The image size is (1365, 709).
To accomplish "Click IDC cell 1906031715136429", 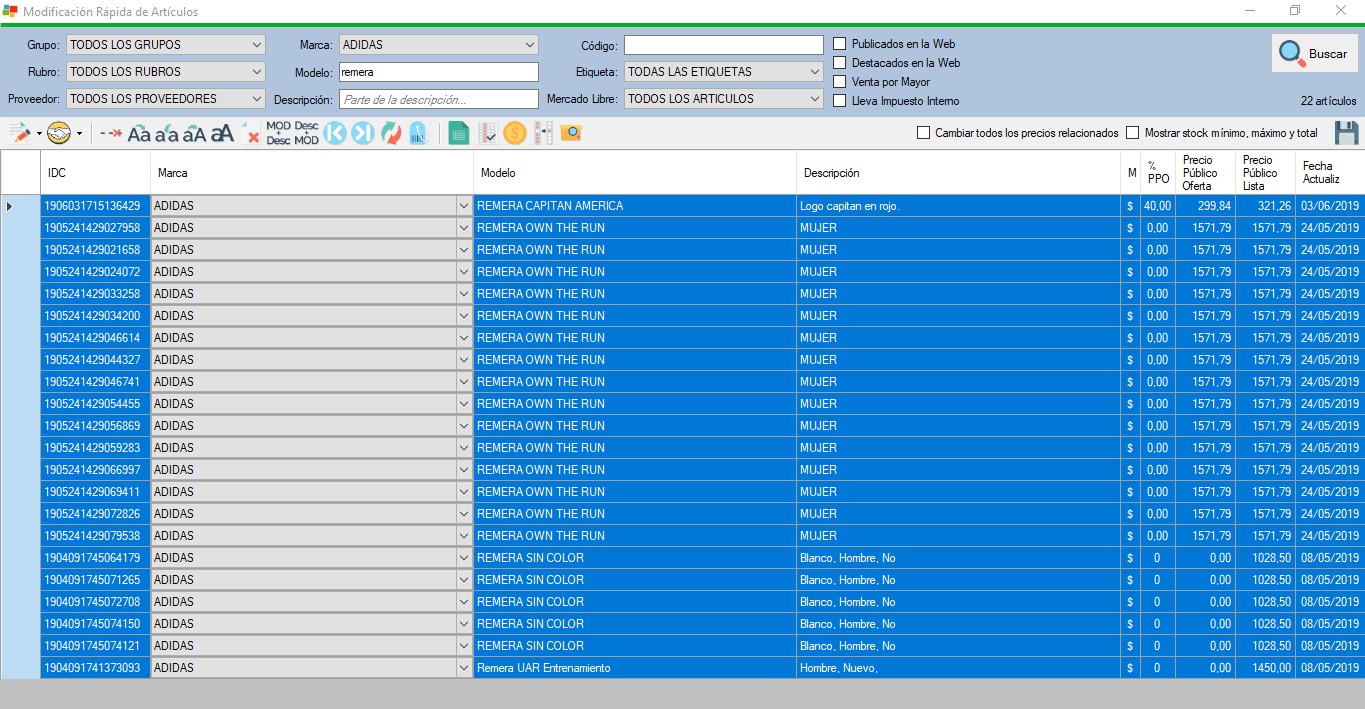I will pos(96,206).
